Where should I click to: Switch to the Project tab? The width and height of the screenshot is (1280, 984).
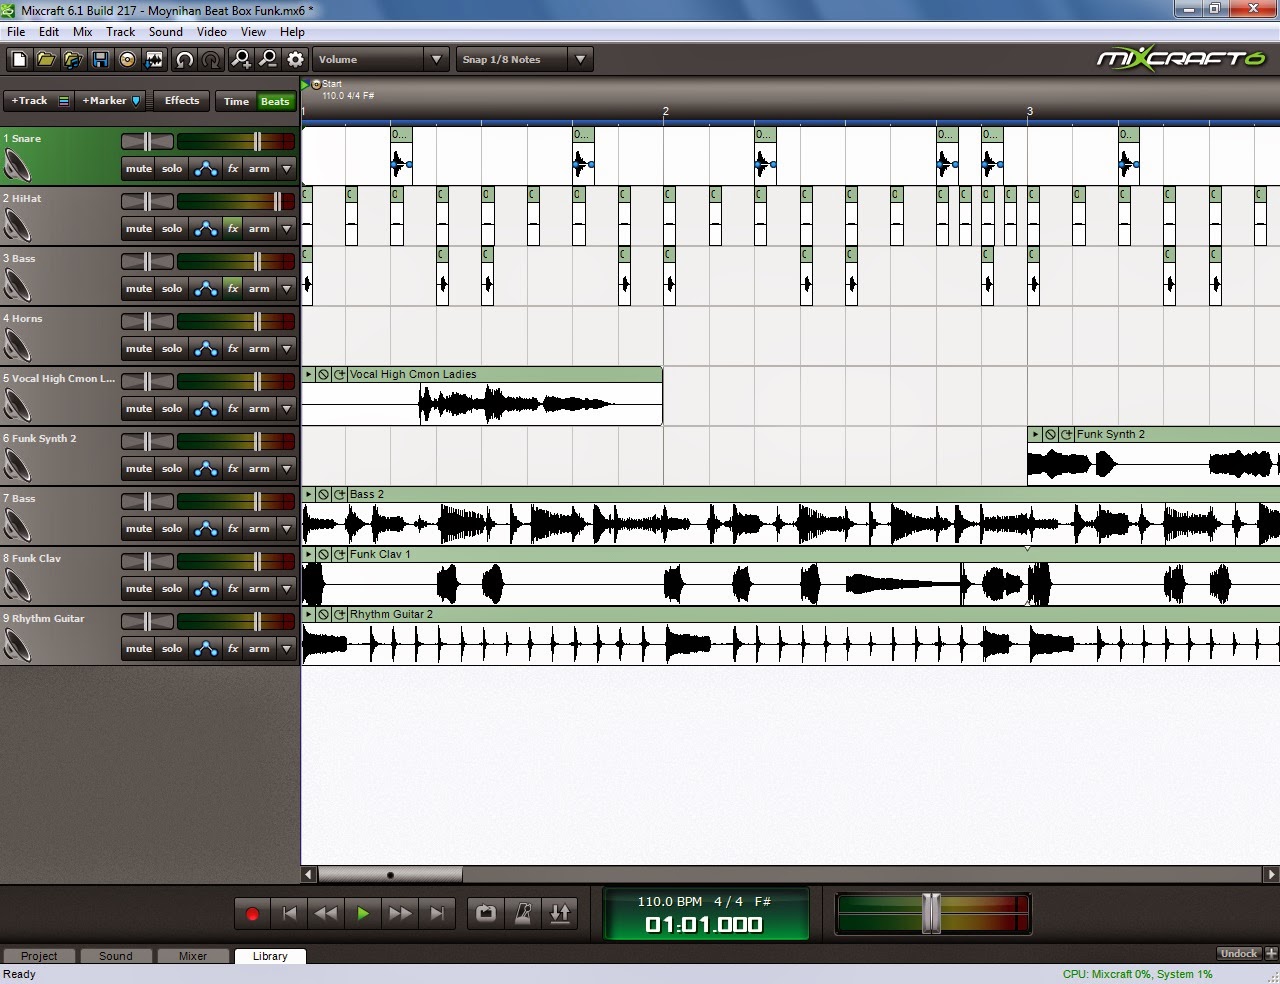click(39, 956)
